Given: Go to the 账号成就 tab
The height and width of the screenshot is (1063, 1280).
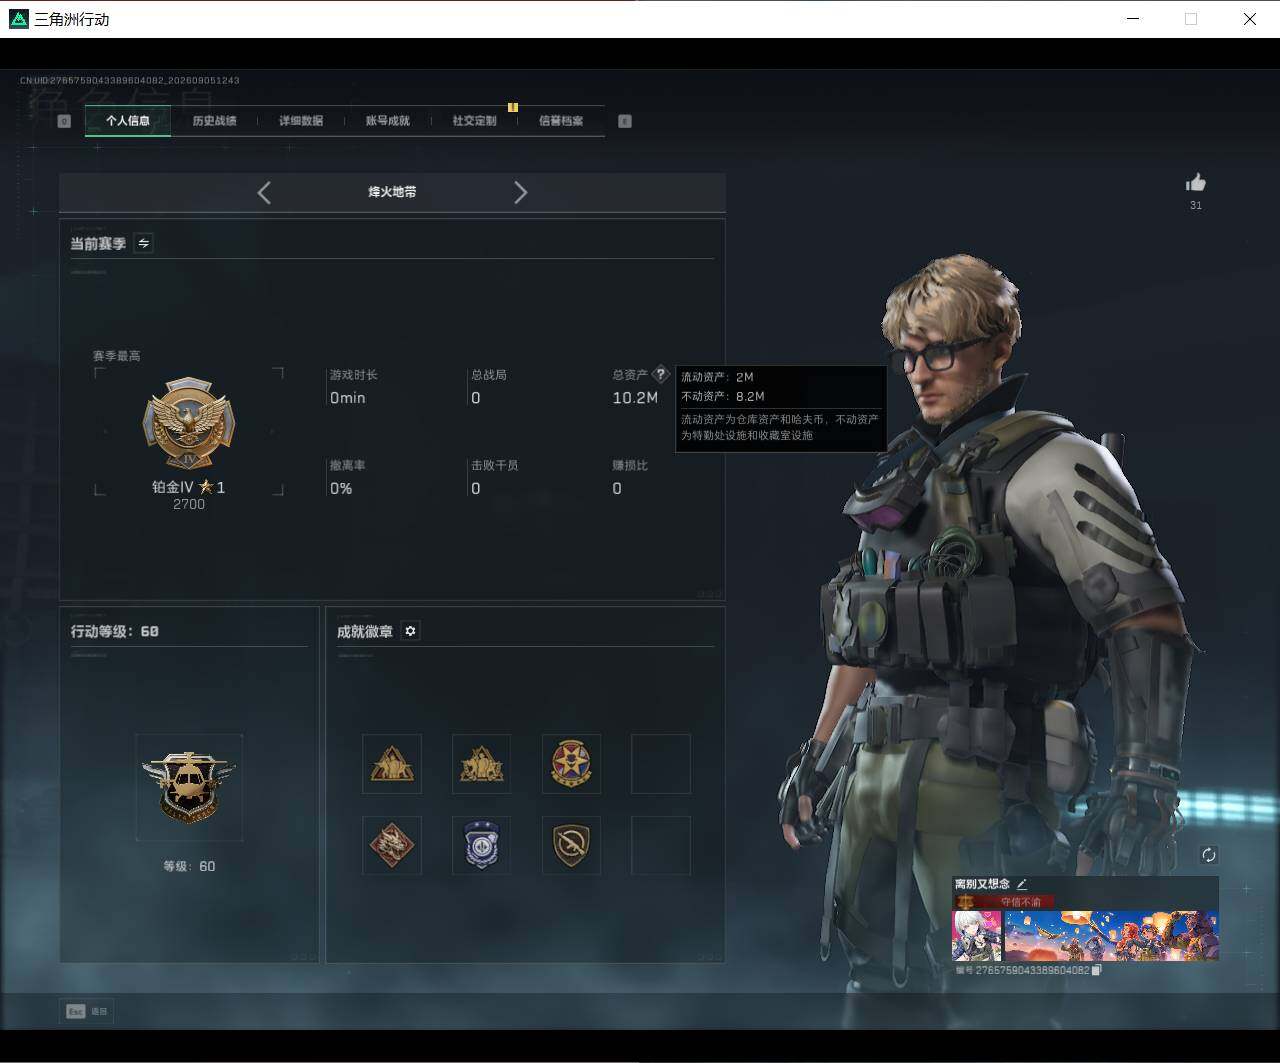Looking at the screenshot, I should [x=388, y=121].
